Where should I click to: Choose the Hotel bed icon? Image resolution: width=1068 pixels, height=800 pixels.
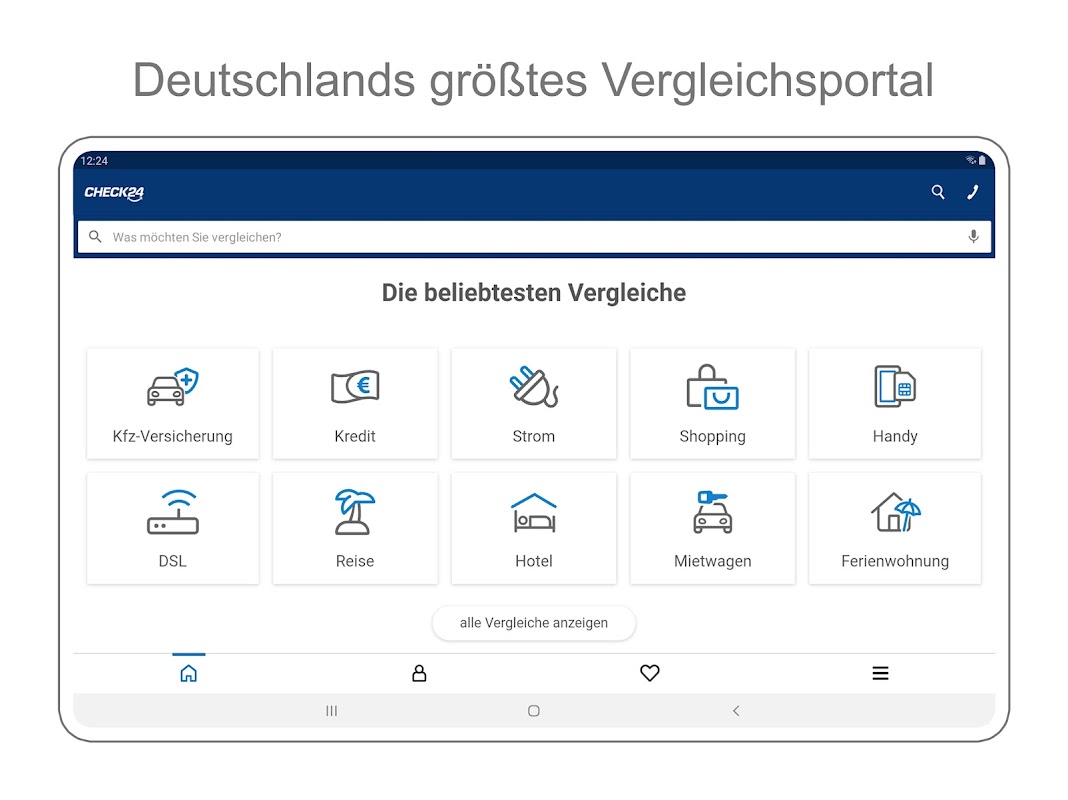click(533, 512)
